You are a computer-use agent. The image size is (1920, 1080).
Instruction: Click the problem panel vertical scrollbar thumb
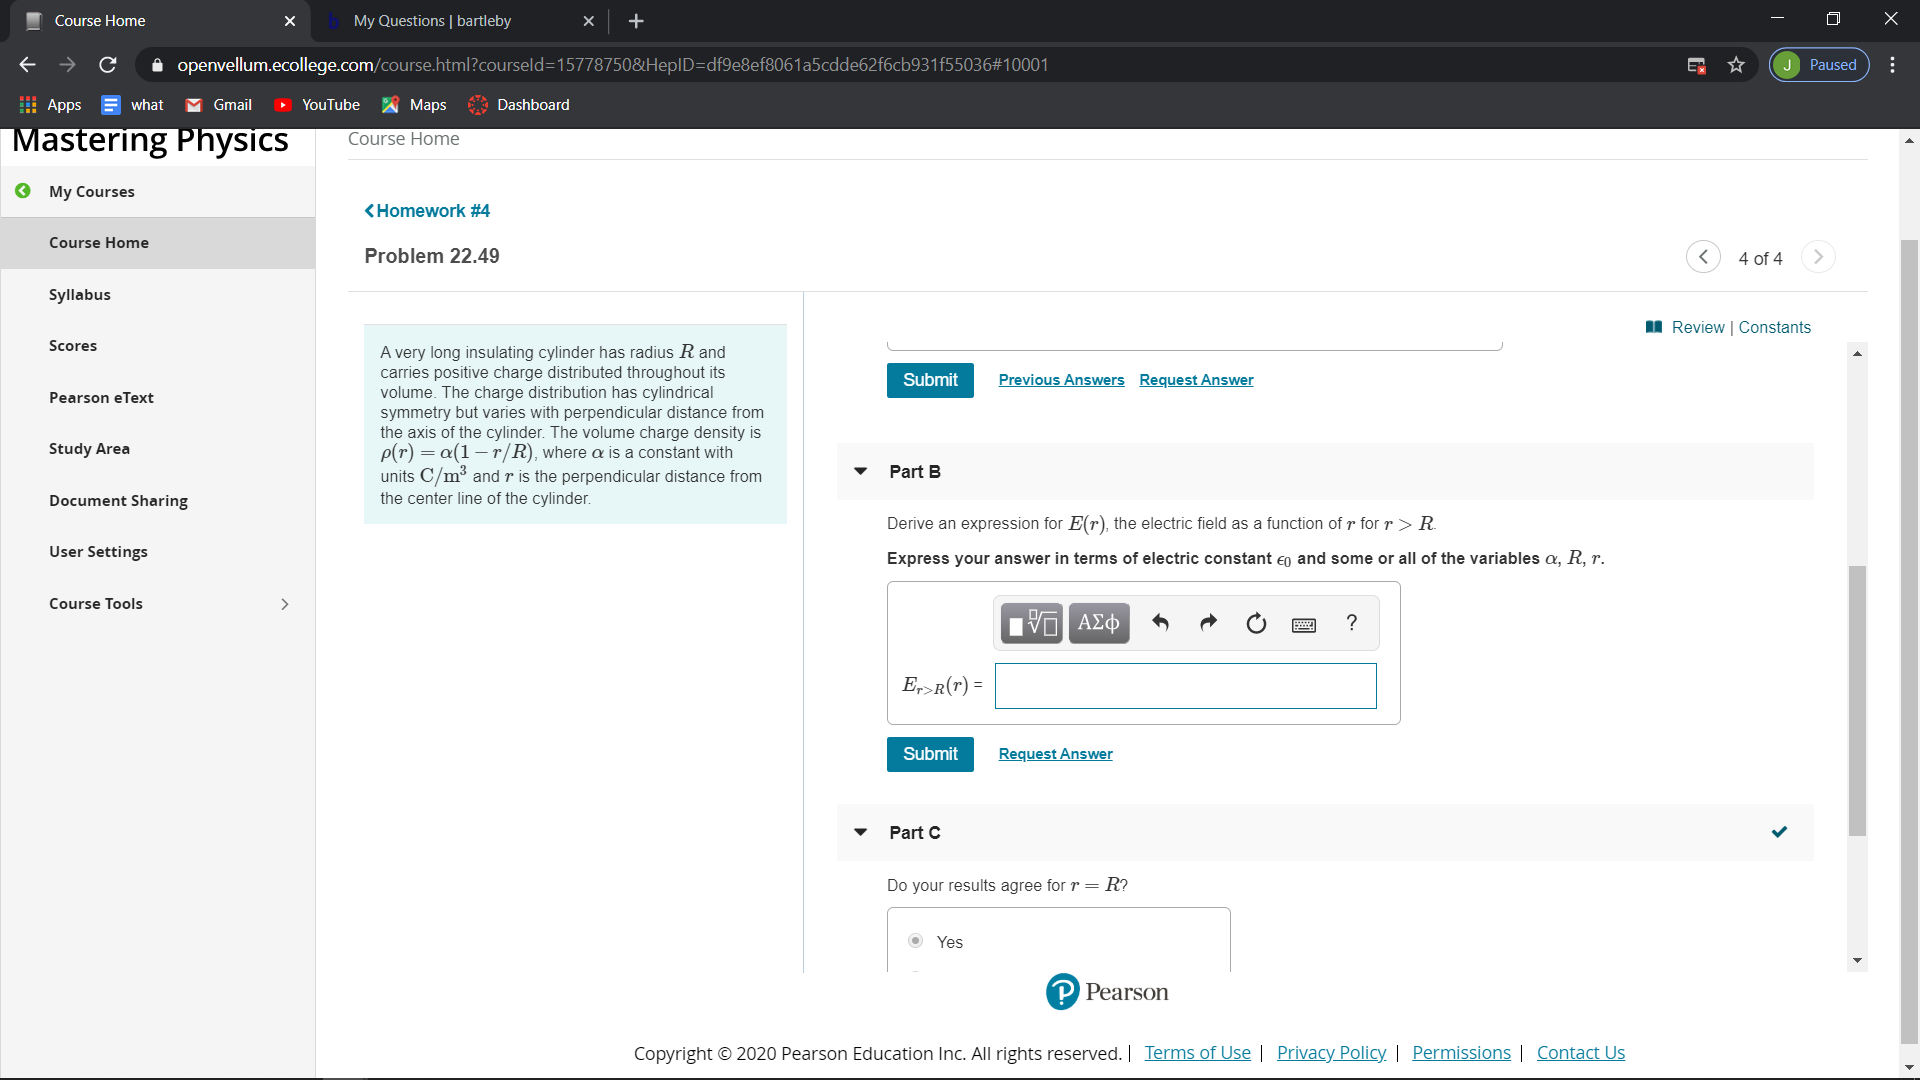(1857, 700)
